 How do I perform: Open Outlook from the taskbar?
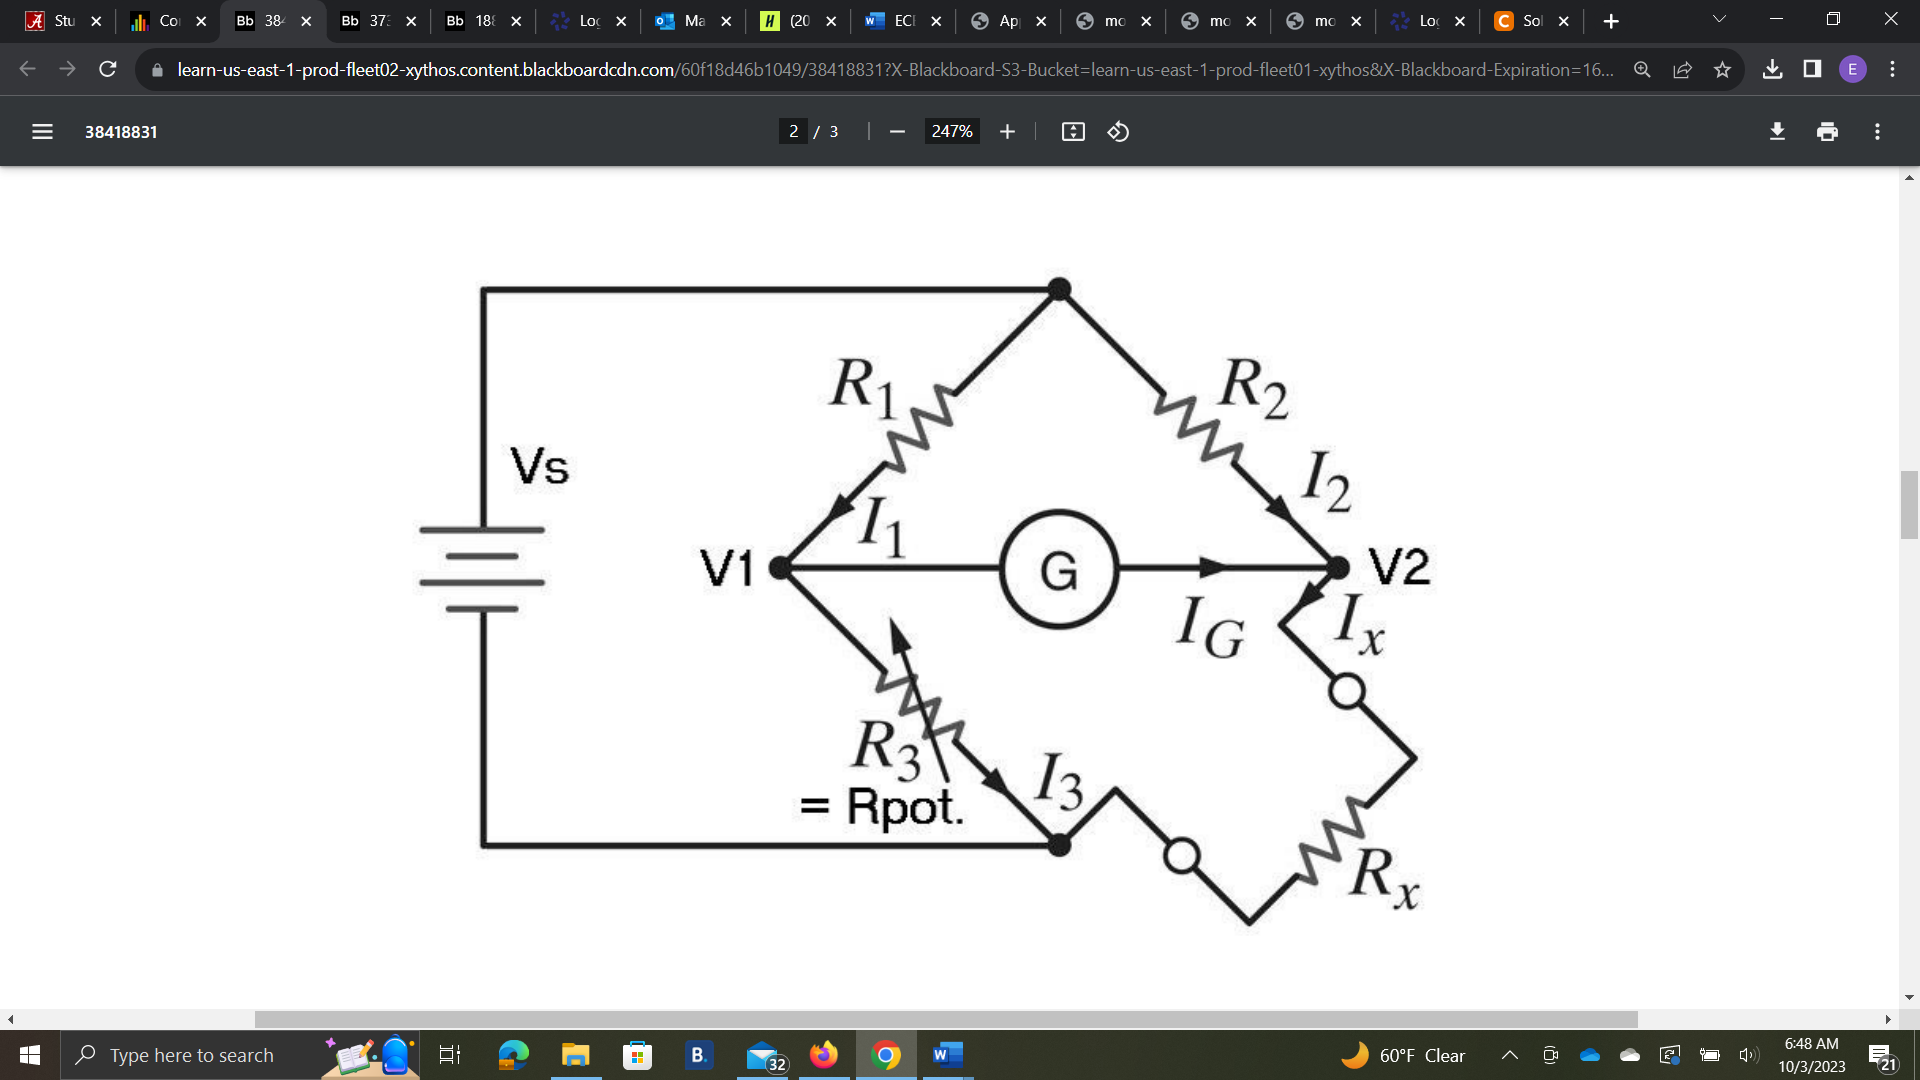761,1055
